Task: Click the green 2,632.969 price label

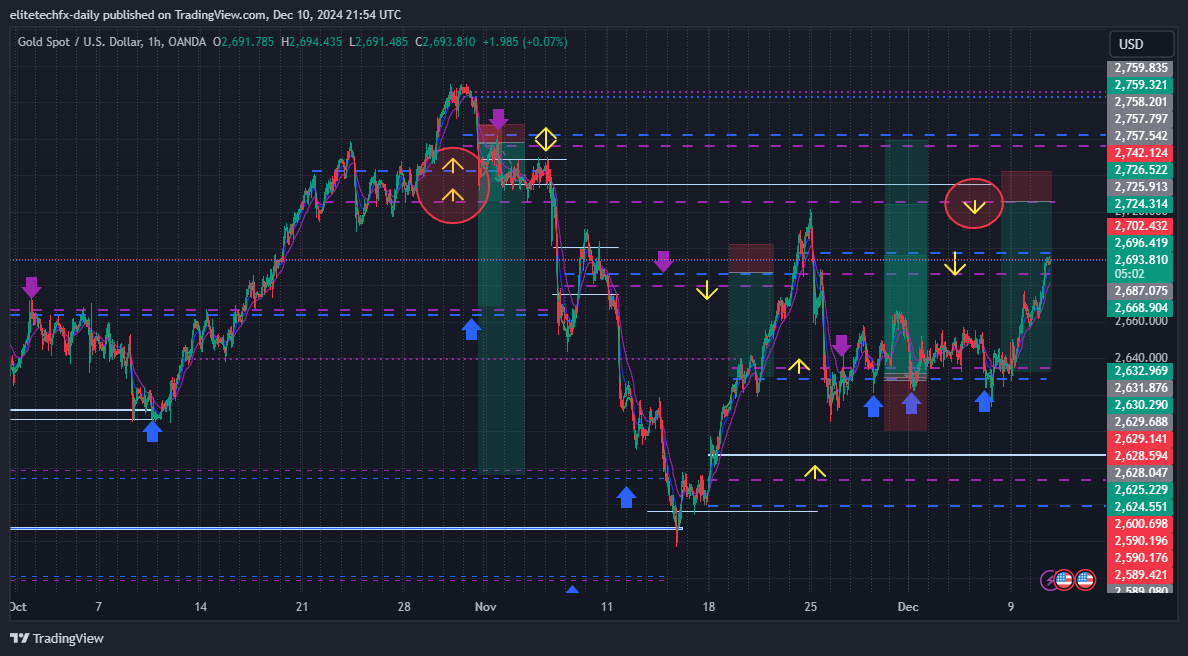Action: pos(1140,371)
